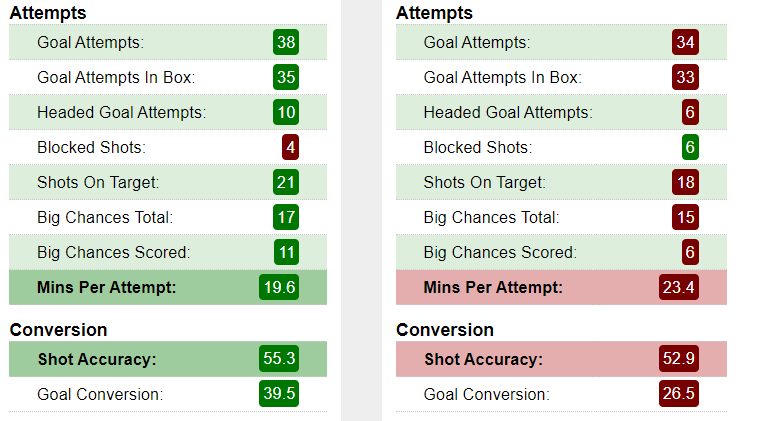This screenshot has height=421, width=759.
Task: Select left Shots On Target value 21
Action: (x=286, y=182)
